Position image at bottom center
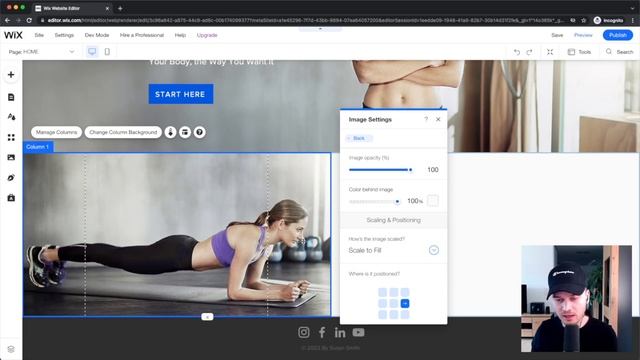640x360 pixels. (x=393, y=314)
